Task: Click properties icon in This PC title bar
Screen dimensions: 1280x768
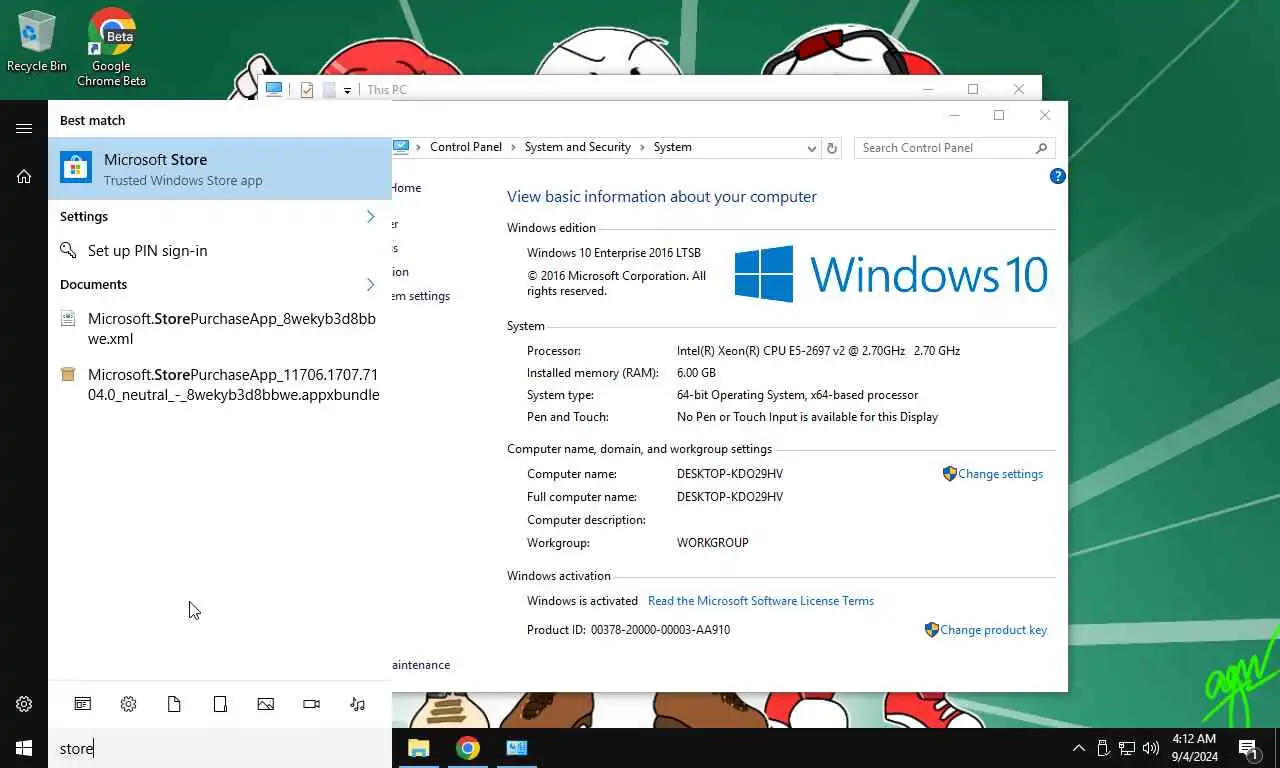Action: click(x=306, y=90)
